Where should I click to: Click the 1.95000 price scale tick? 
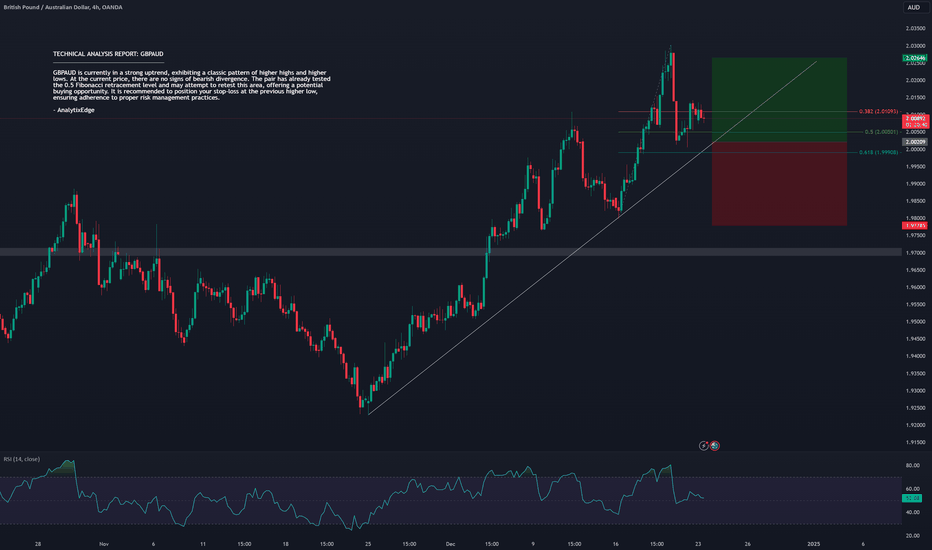915,322
